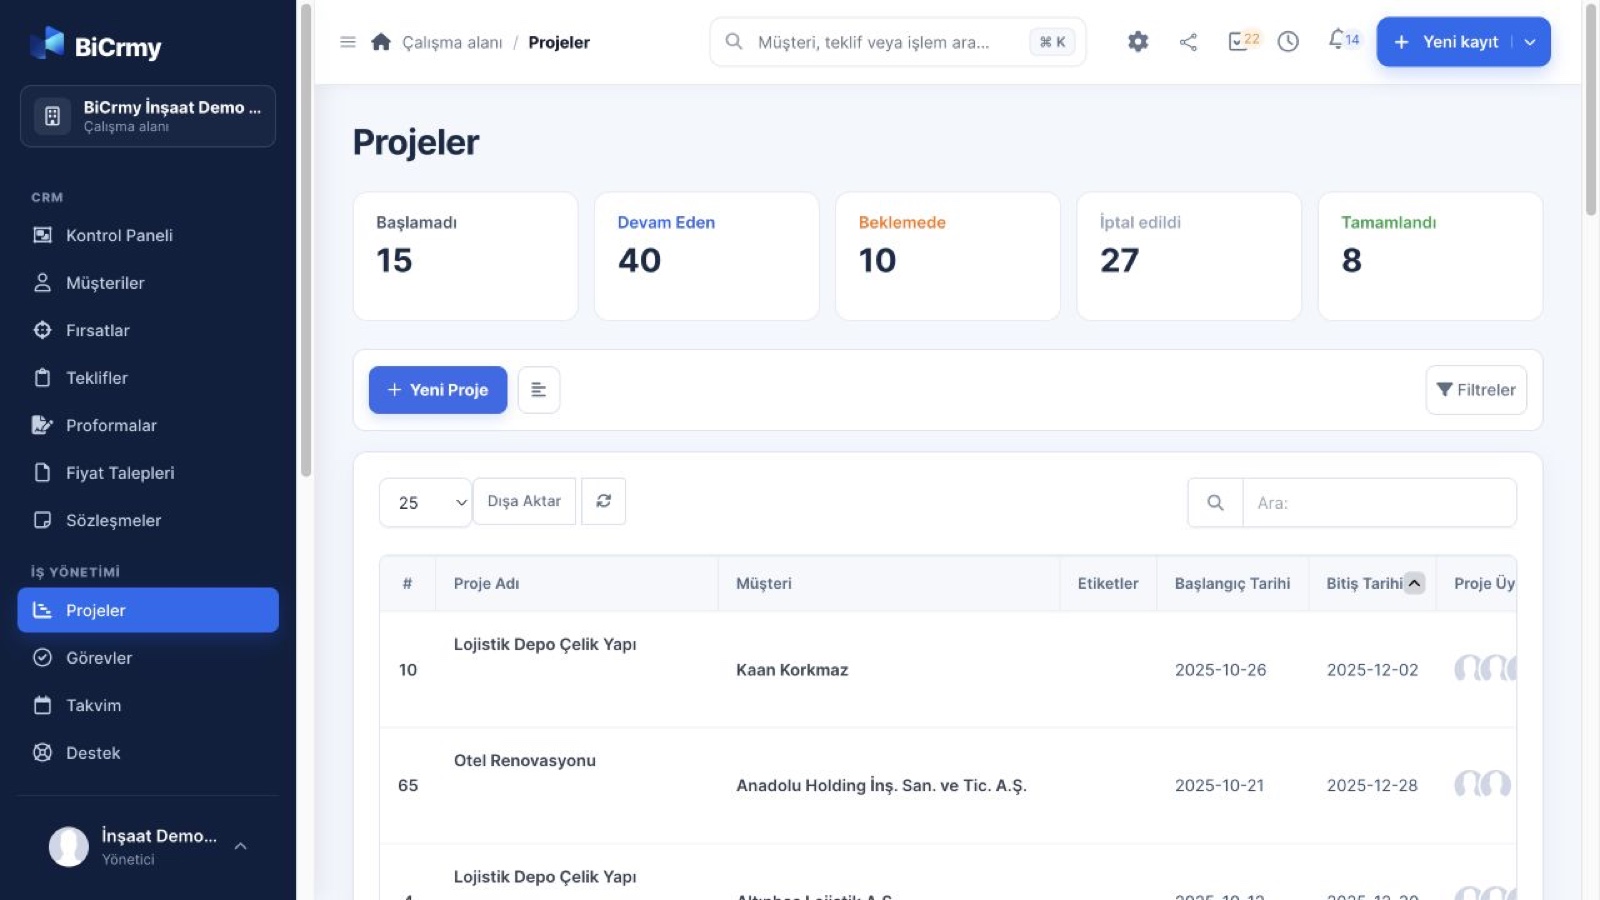Click date 2025-10-26 cell
Screen dimensions: 1600x900
[x=1220, y=670]
